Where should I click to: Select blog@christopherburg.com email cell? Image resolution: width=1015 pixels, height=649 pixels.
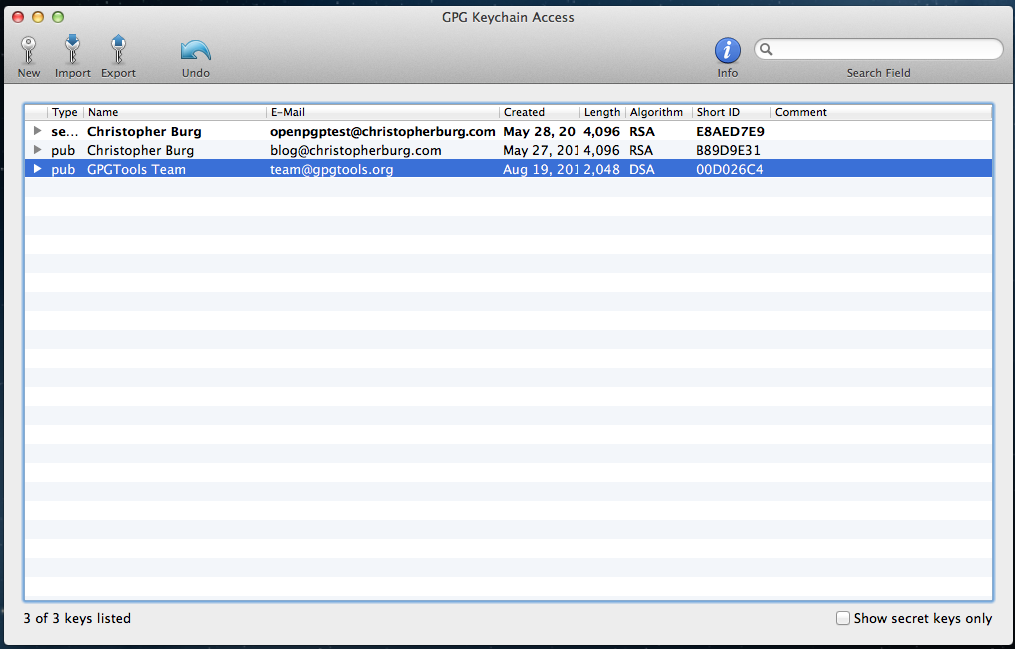[x=355, y=150]
